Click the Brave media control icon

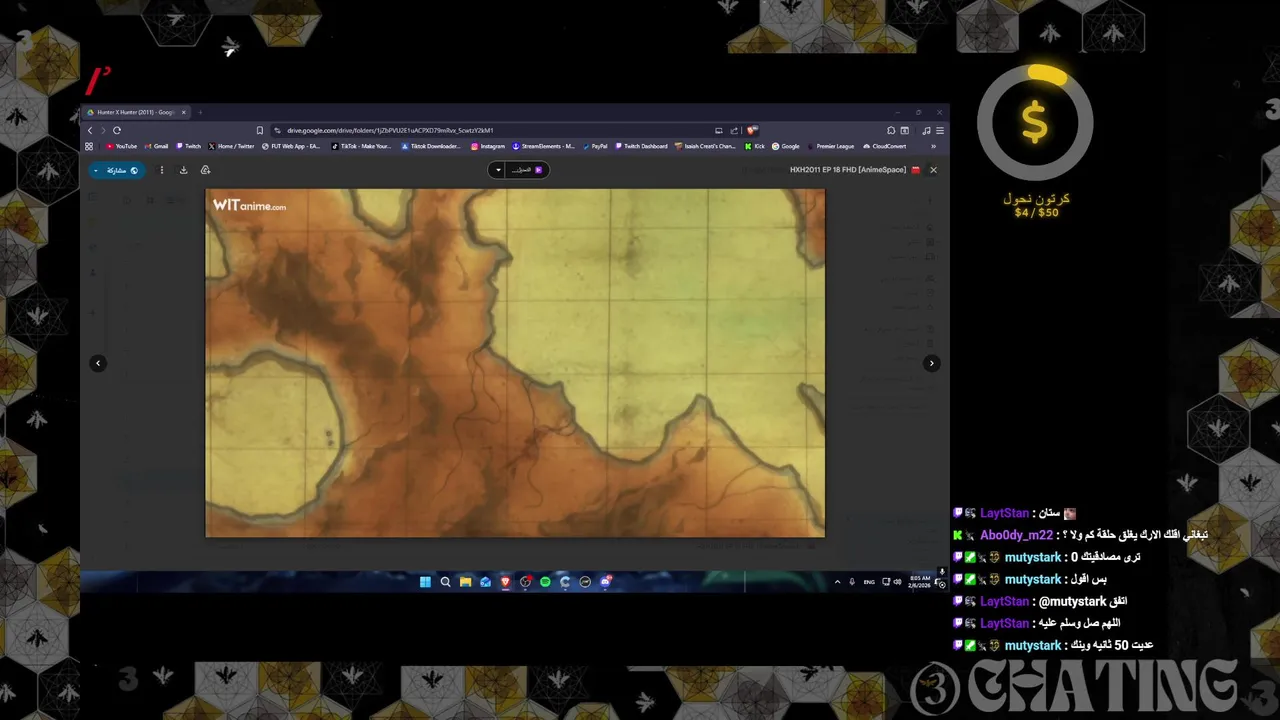[926, 130]
